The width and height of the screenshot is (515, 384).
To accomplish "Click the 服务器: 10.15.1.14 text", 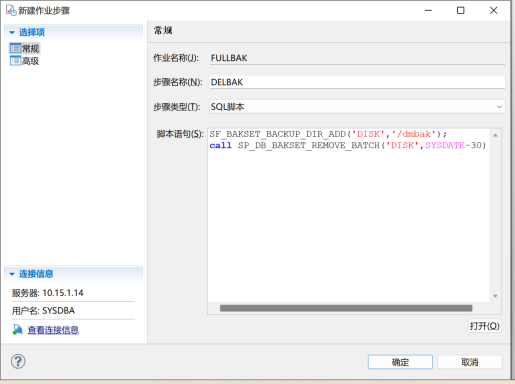I will point(48,293).
